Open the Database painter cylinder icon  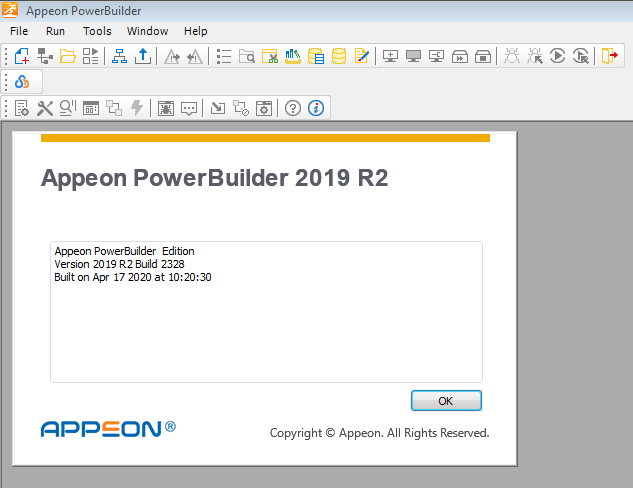click(339, 56)
